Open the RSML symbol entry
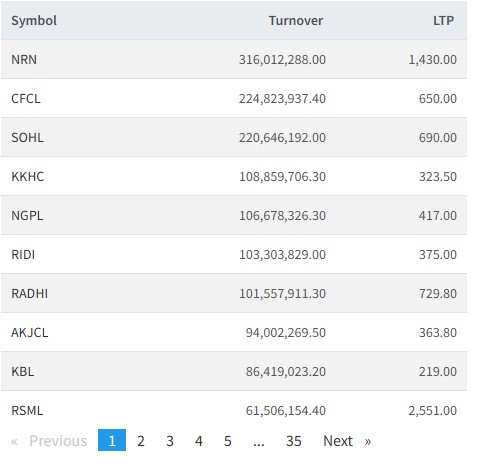The width and height of the screenshot is (477, 473). pos(27,411)
